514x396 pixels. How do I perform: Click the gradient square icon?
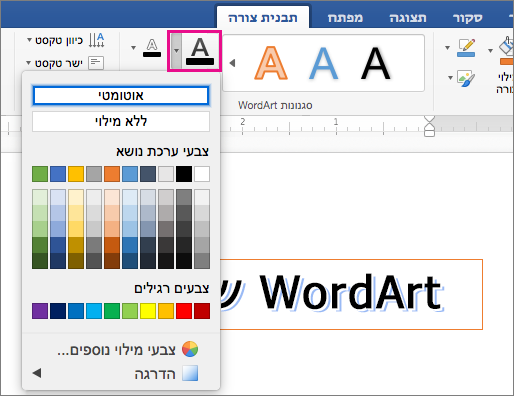[190, 373]
